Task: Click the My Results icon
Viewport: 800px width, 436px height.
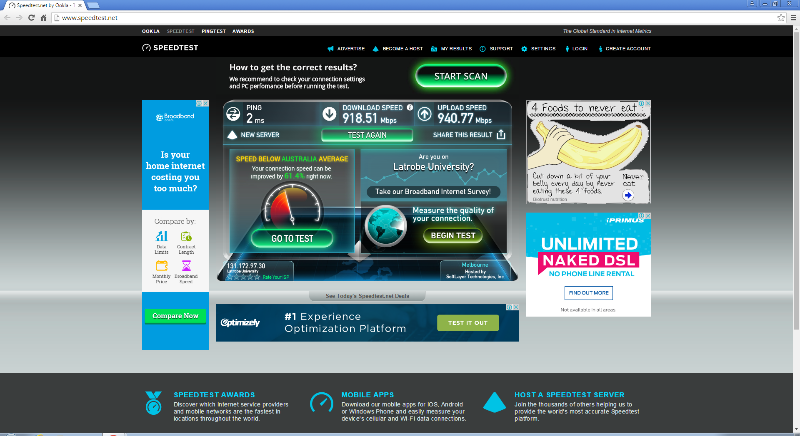Action: tap(434, 49)
